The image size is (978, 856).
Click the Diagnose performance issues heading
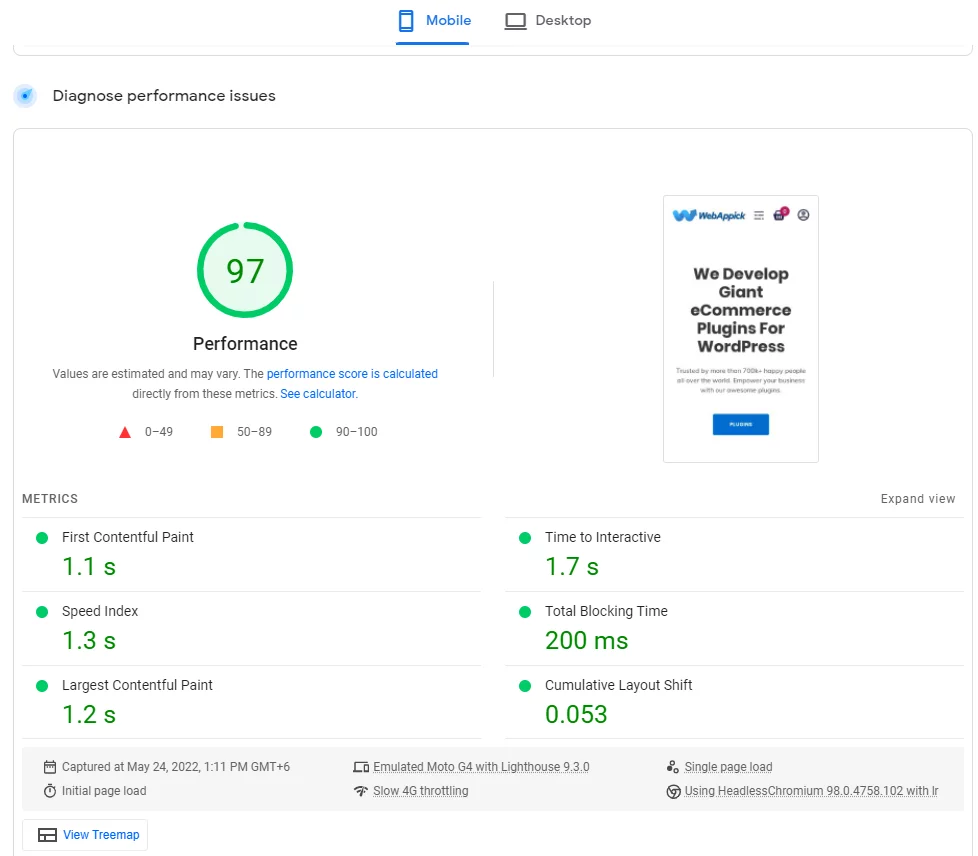click(164, 96)
